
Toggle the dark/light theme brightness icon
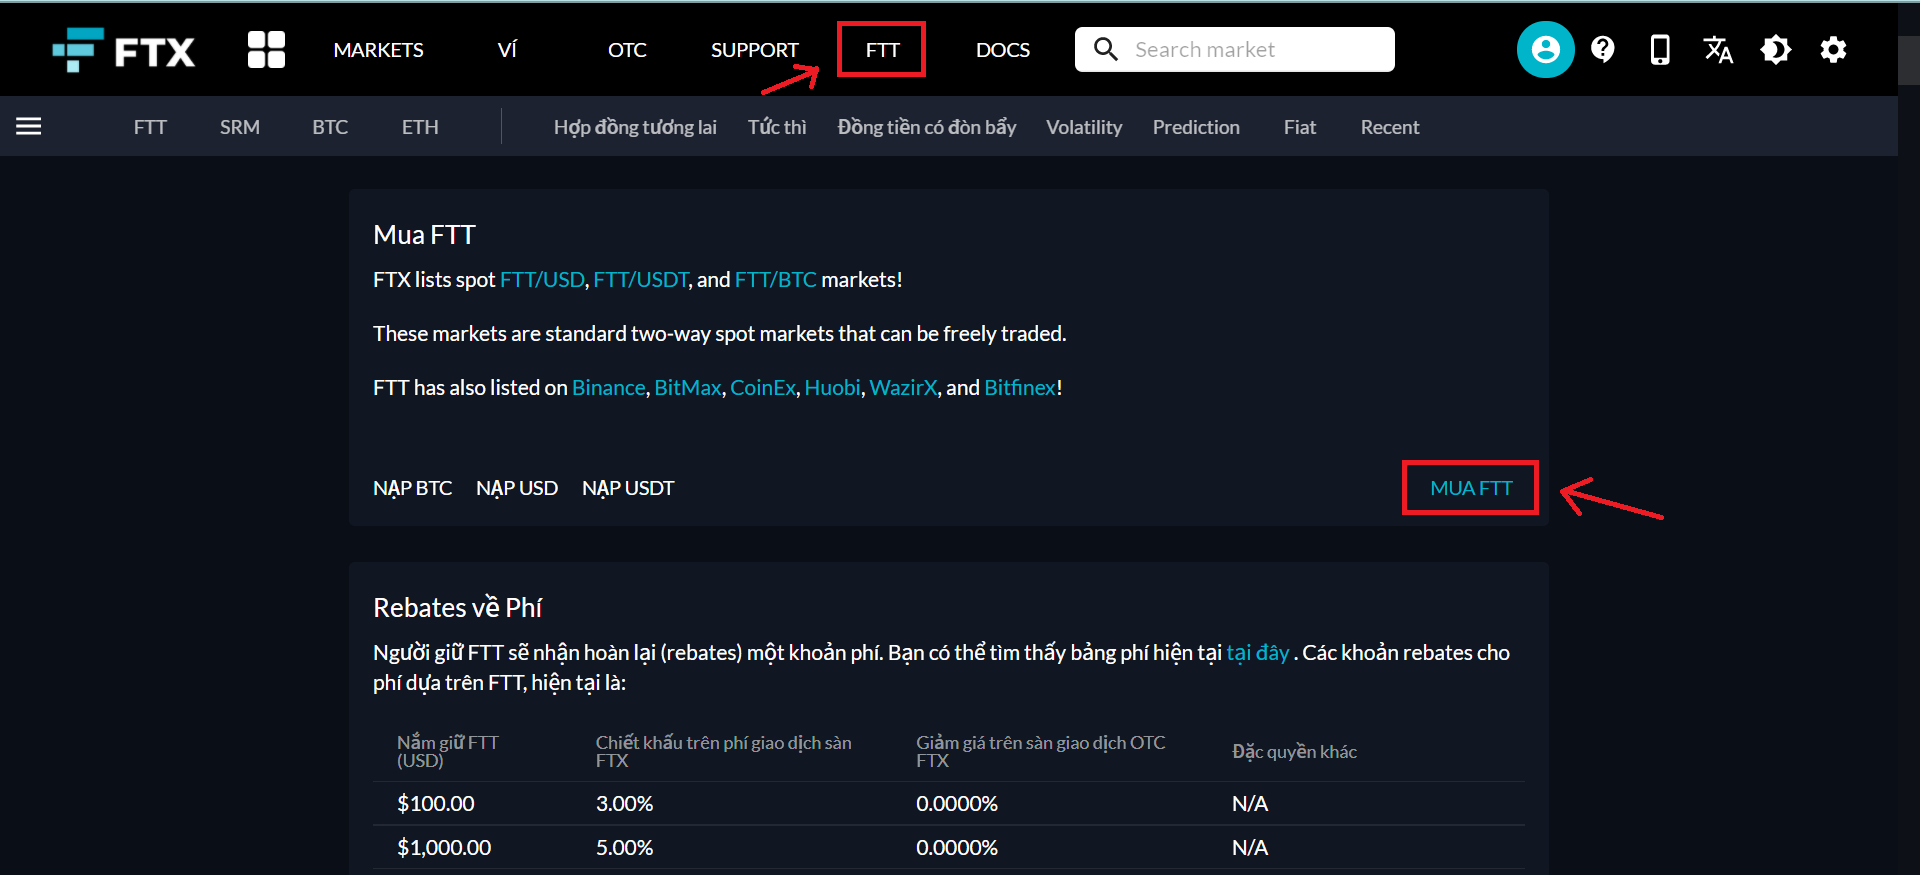coord(1776,50)
